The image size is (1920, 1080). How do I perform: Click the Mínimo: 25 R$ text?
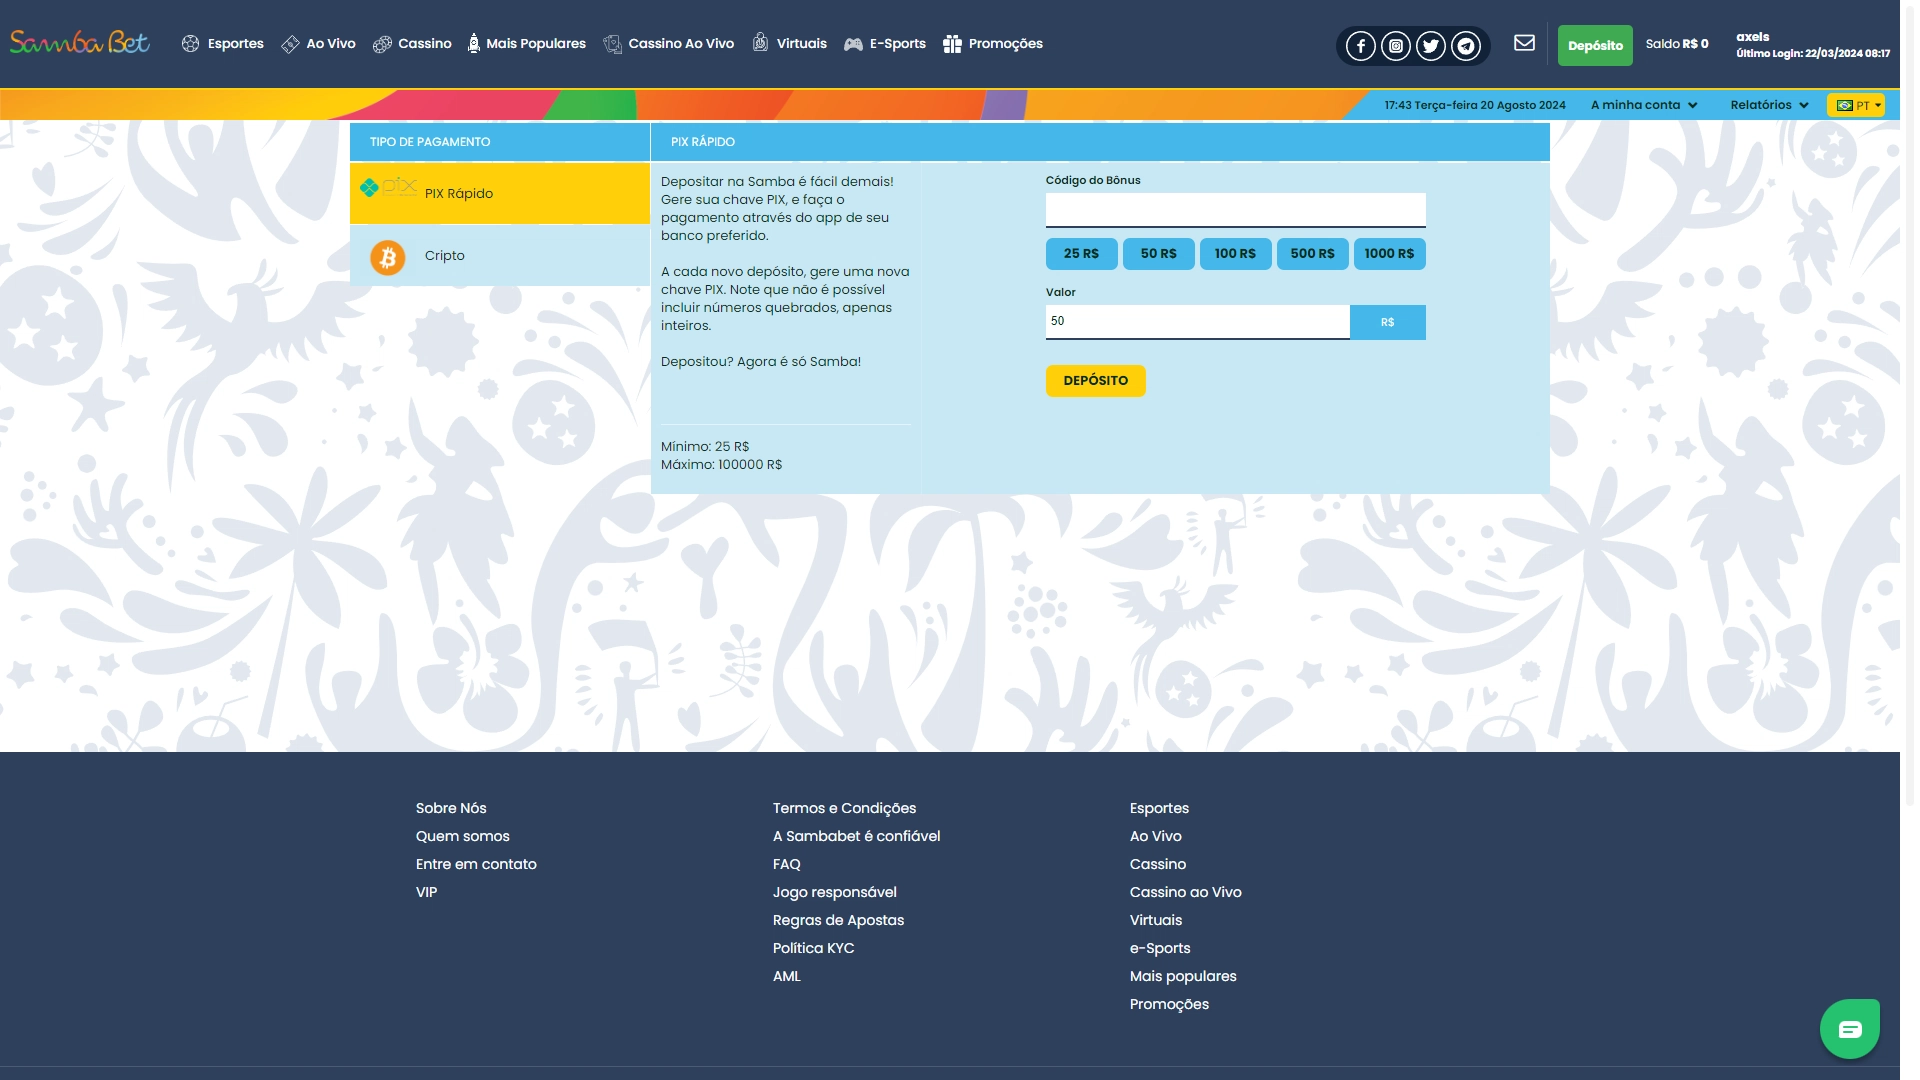(x=705, y=447)
